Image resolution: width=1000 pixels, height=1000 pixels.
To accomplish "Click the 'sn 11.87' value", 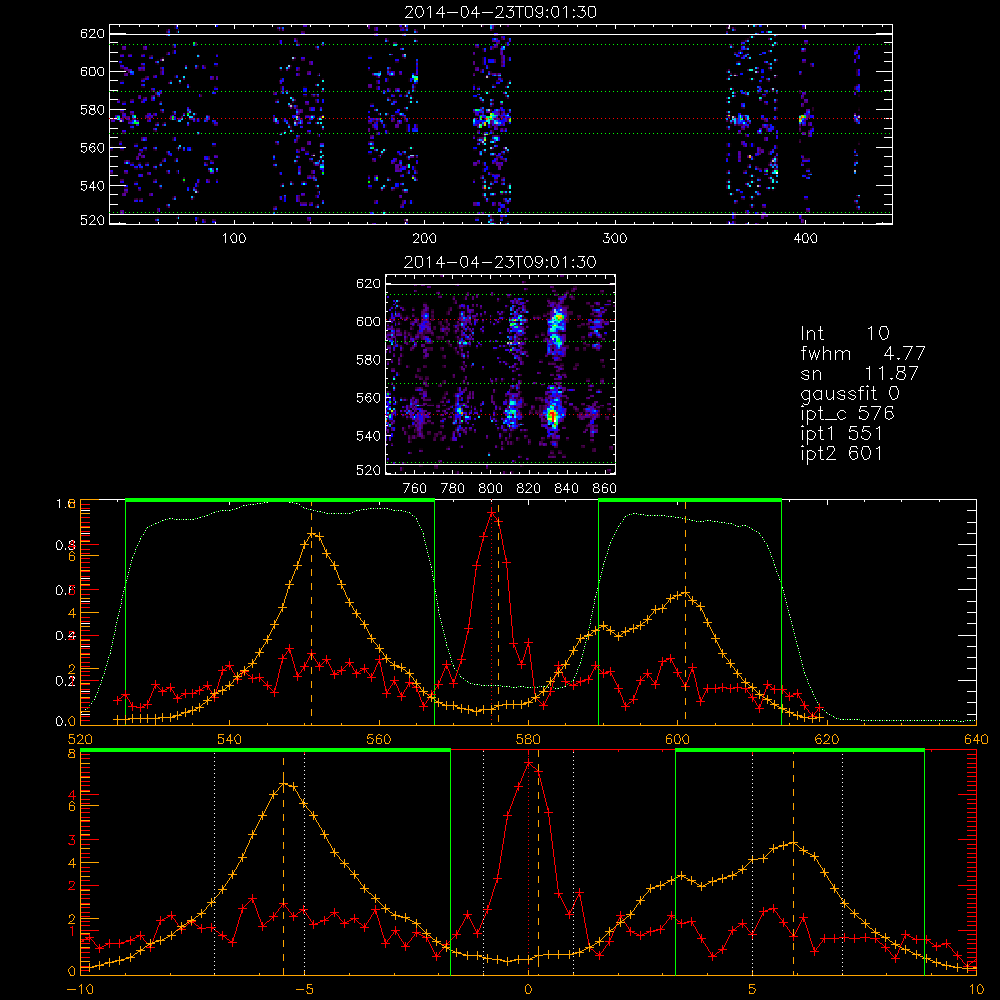I will click(x=859, y=373).
